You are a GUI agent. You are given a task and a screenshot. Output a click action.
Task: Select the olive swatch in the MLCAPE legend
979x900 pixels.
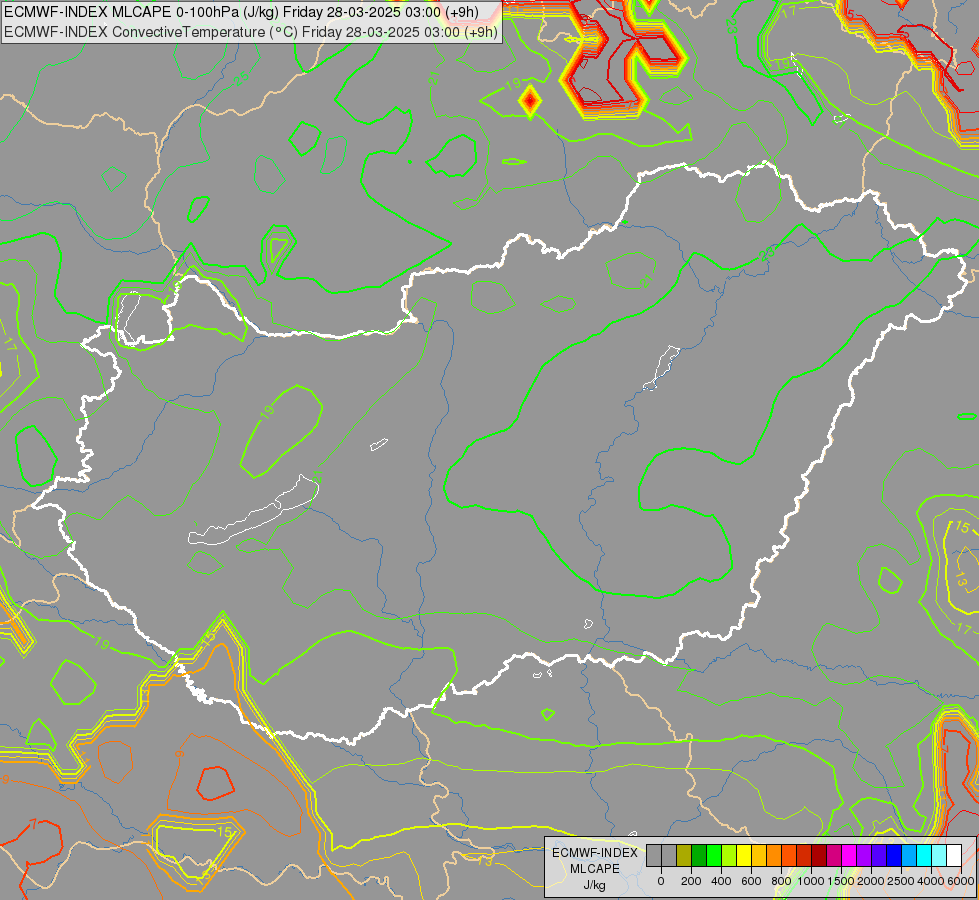(684, 855)
